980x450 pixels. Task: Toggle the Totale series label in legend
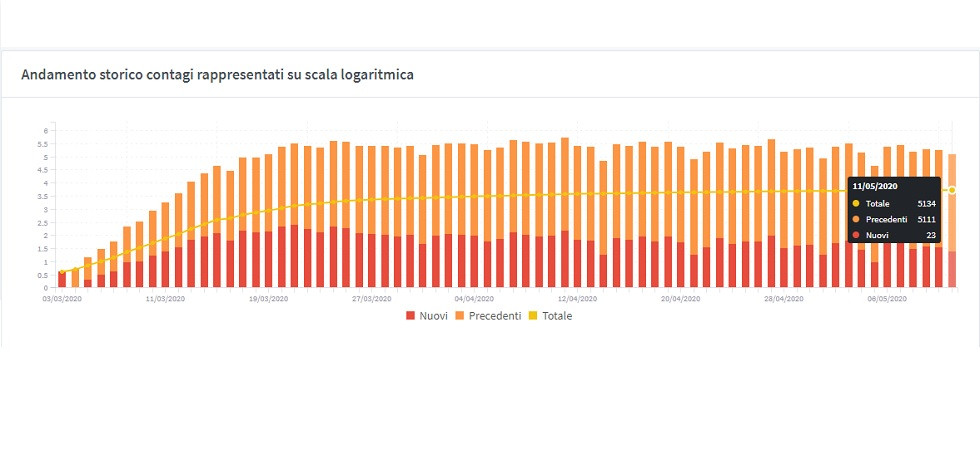coord(558,316)
